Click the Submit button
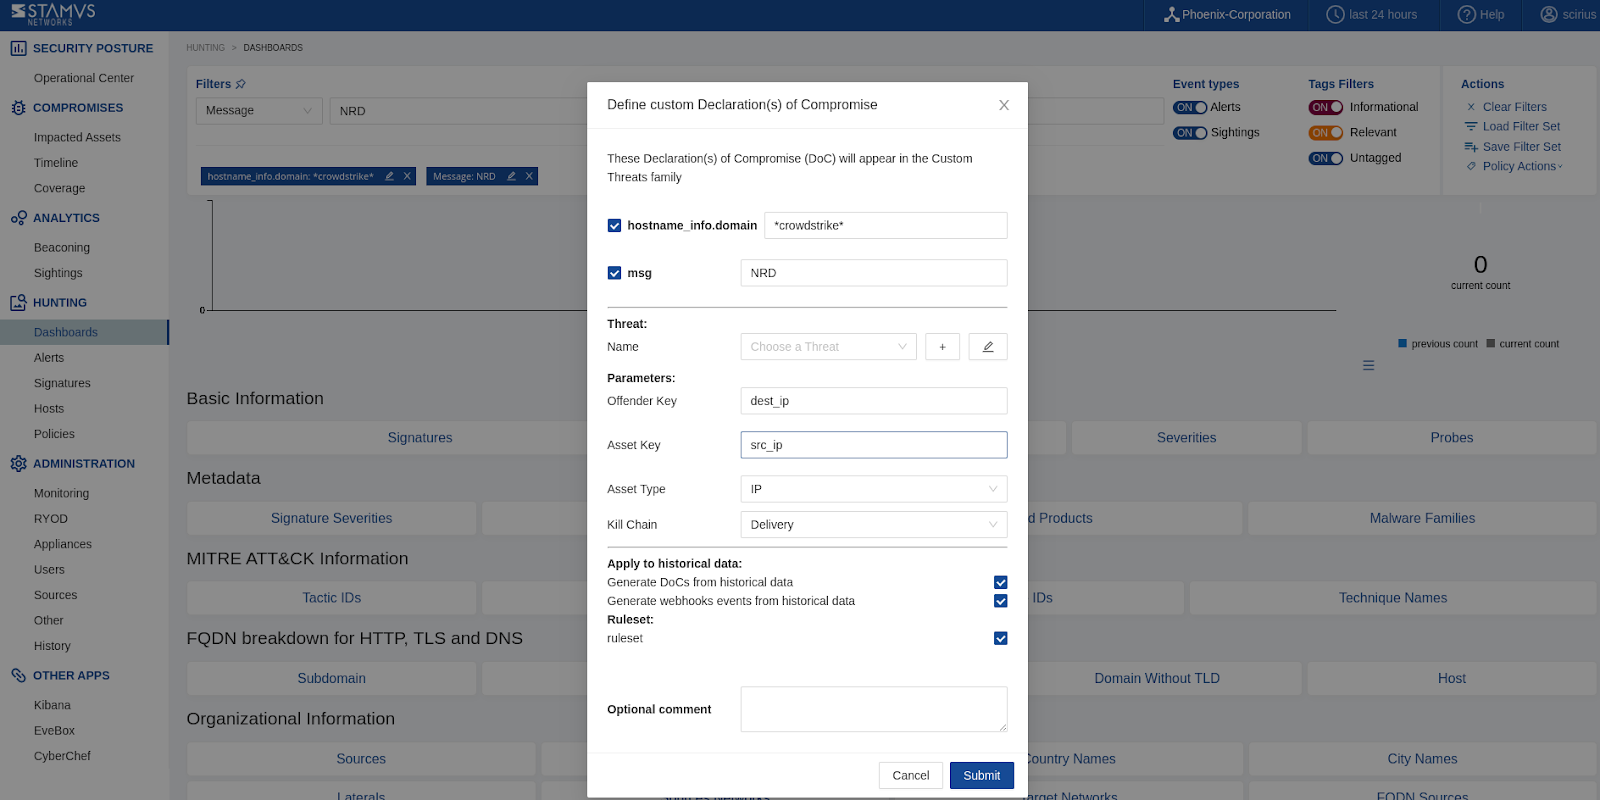 point(982,776)
